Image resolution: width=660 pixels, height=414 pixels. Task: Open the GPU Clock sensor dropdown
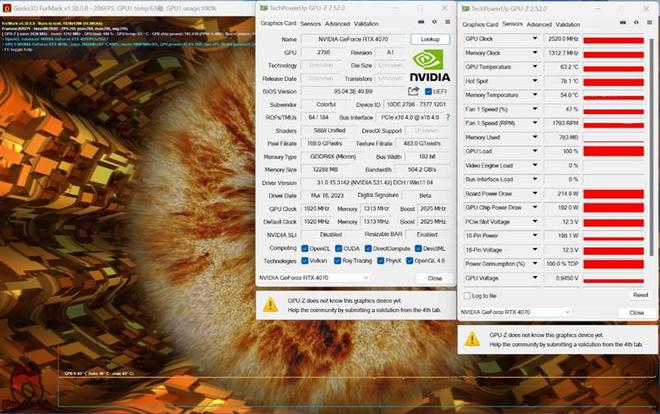tap(535, 38)
